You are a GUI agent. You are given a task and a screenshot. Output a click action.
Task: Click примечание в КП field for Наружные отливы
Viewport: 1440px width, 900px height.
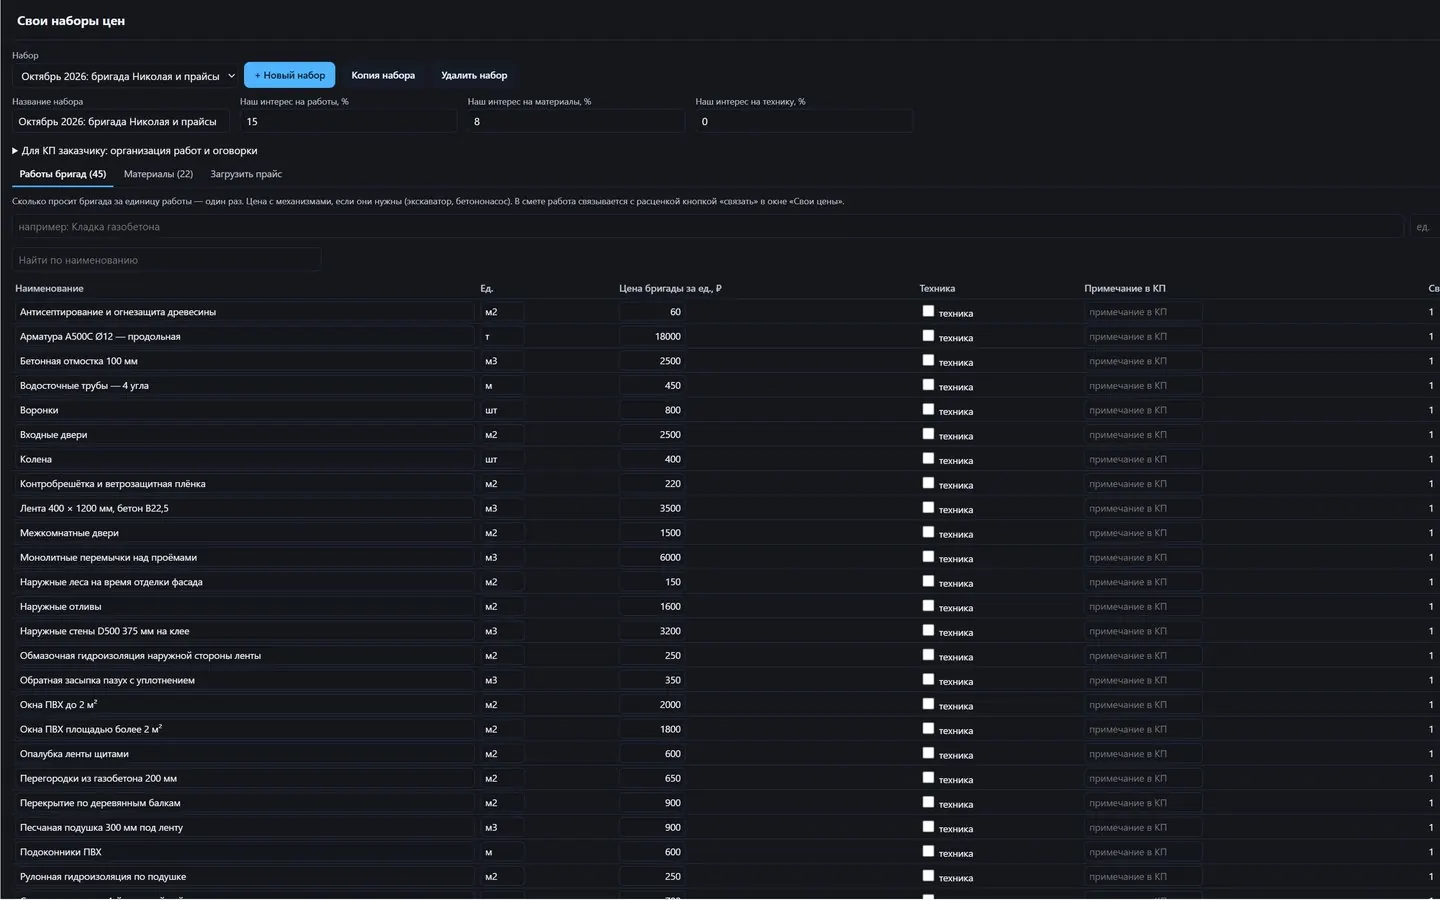click(1143, 606)
